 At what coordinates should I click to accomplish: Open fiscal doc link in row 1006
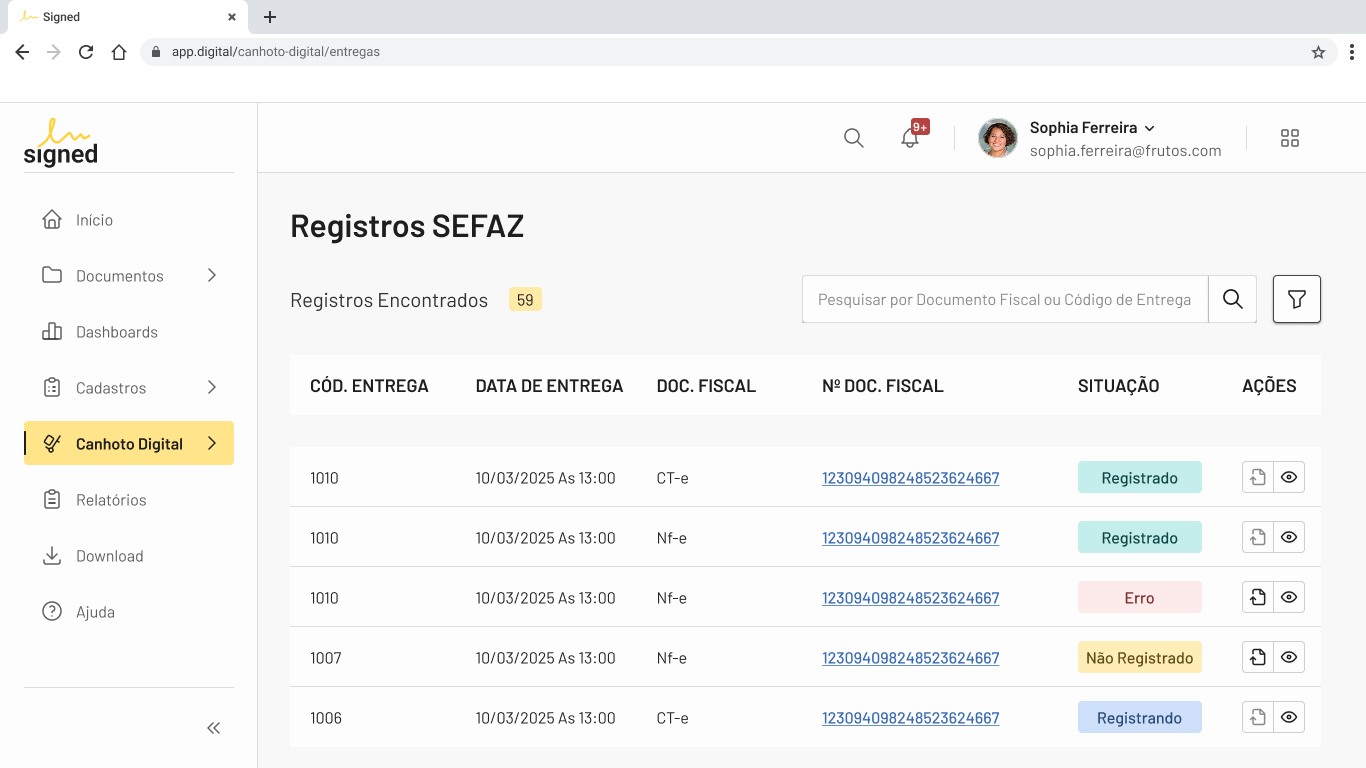point(911,718)
